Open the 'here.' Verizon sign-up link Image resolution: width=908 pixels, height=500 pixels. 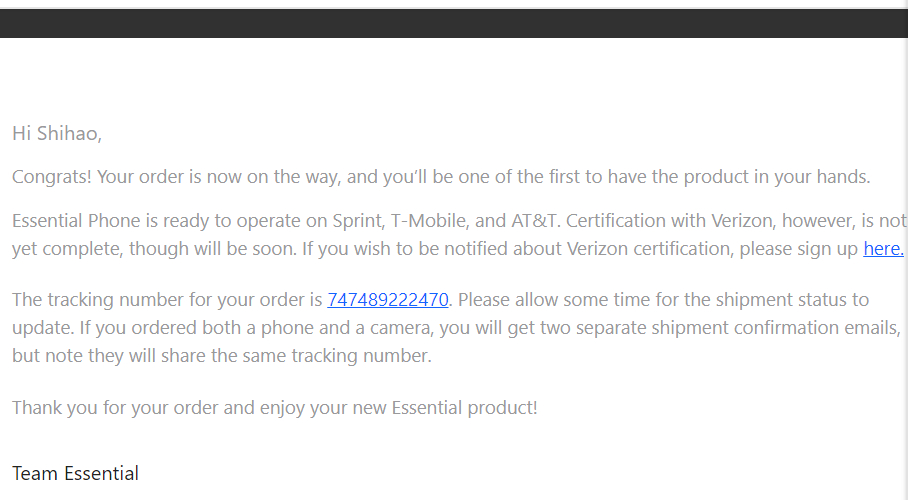click(x=883, y=249)
